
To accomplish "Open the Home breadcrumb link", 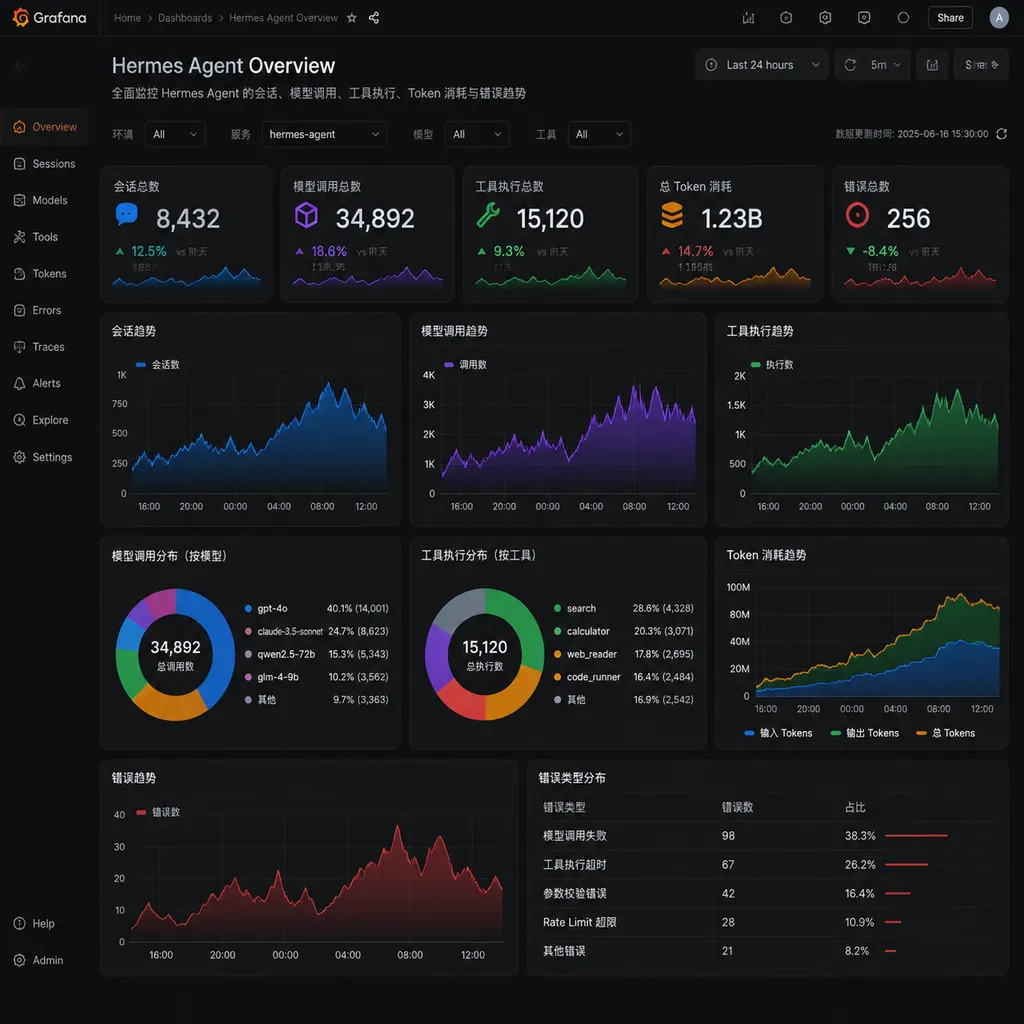I will coord(127,18).
